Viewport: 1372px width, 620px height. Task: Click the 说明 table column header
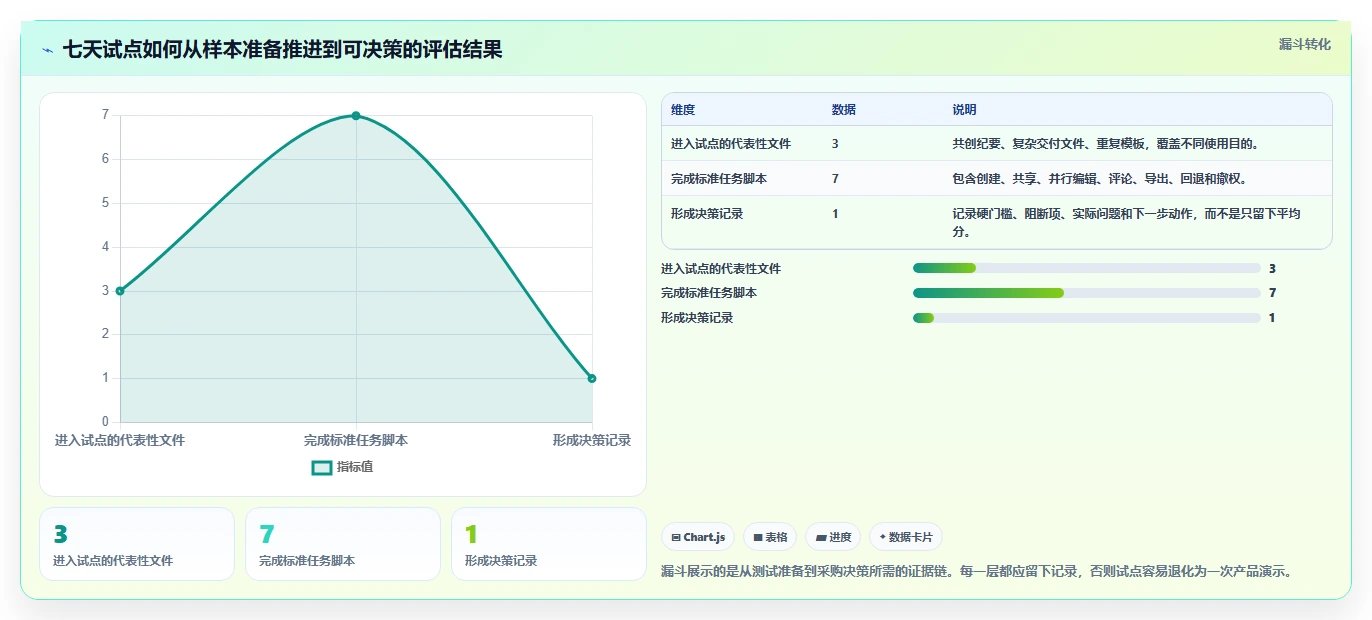pos(965,110)
